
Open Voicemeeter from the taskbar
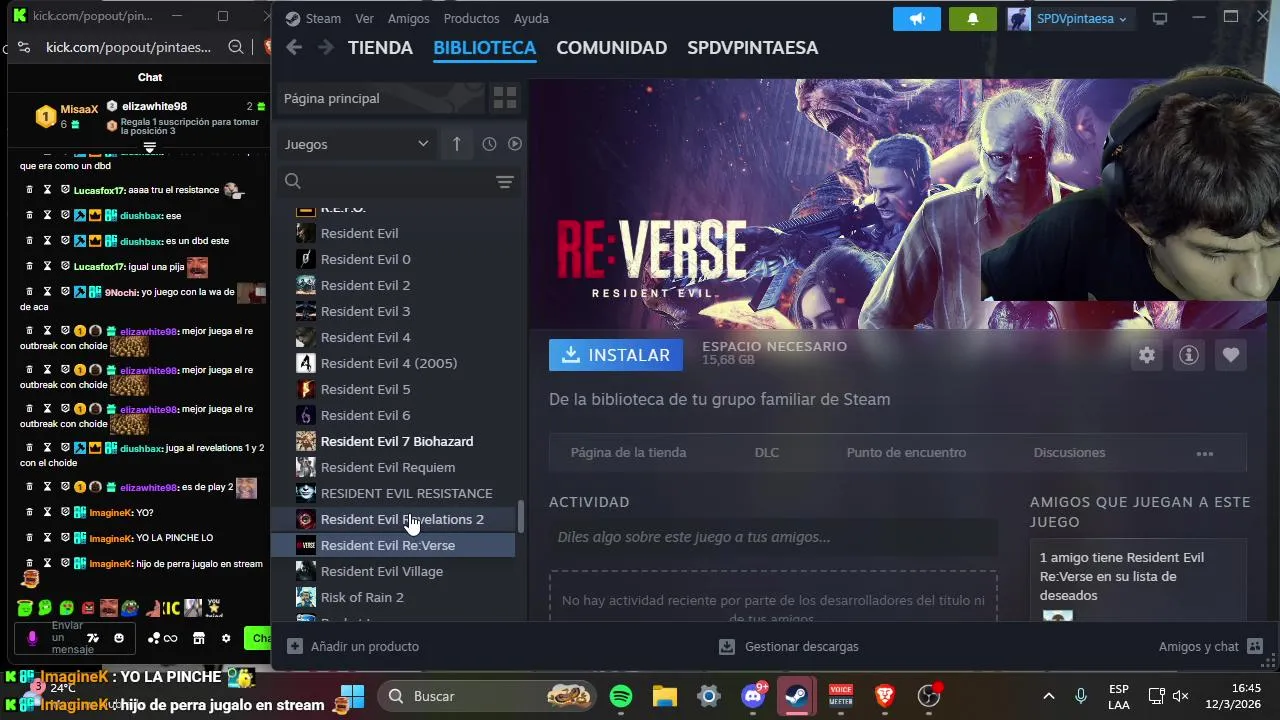point(841,696)
